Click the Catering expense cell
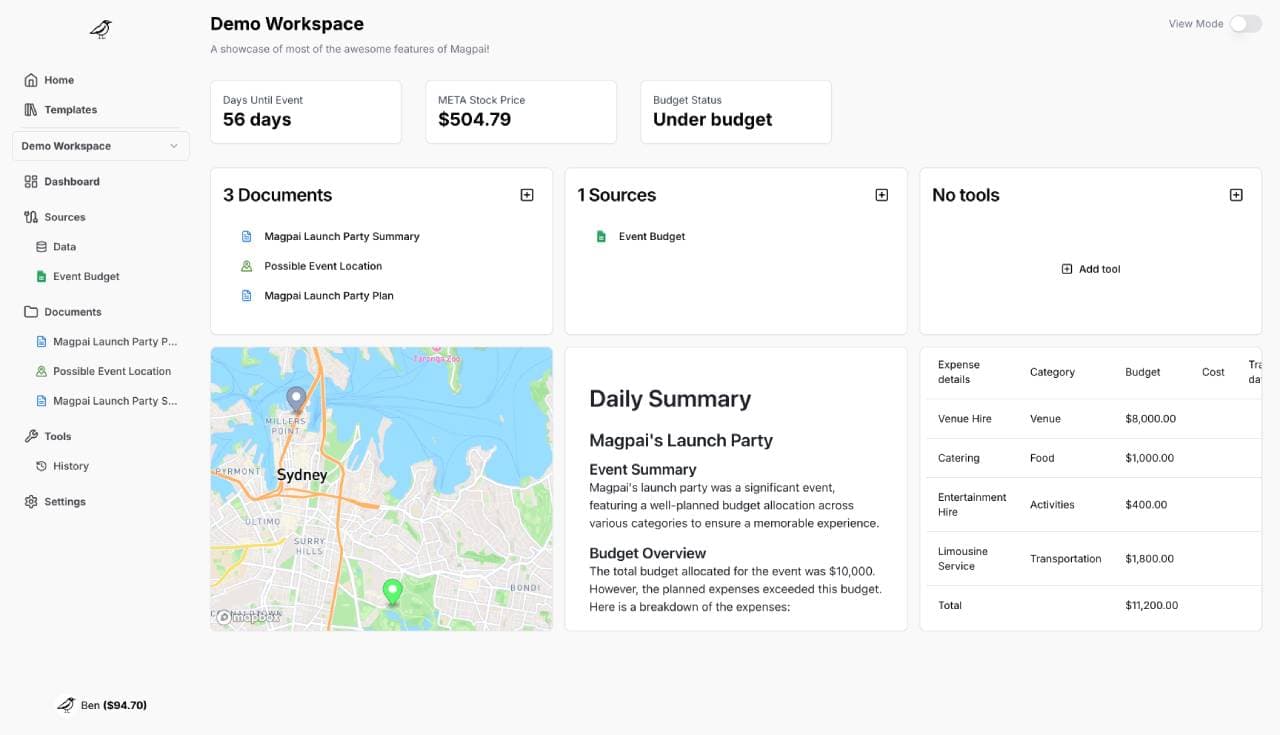This screenshot has height=735, width=1280. click(959, 458)
